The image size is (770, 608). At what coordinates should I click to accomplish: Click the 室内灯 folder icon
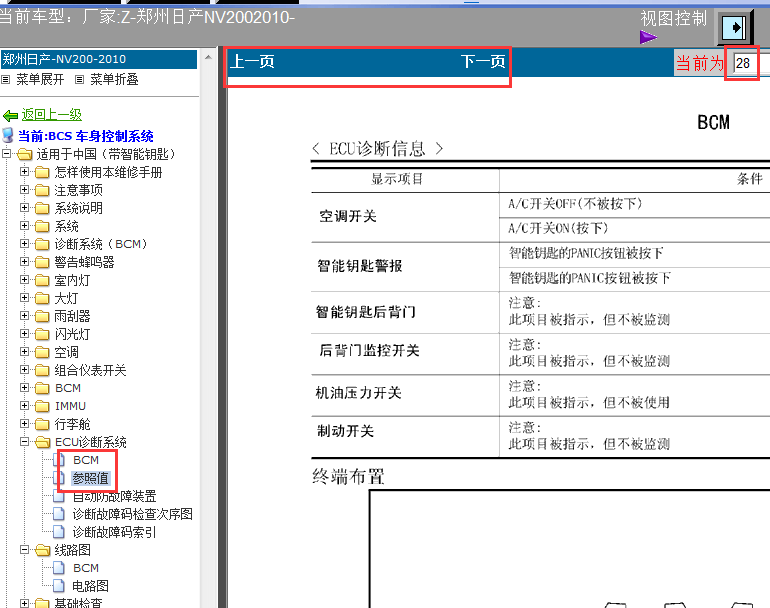pyautogui.click(x=42, y=280)
